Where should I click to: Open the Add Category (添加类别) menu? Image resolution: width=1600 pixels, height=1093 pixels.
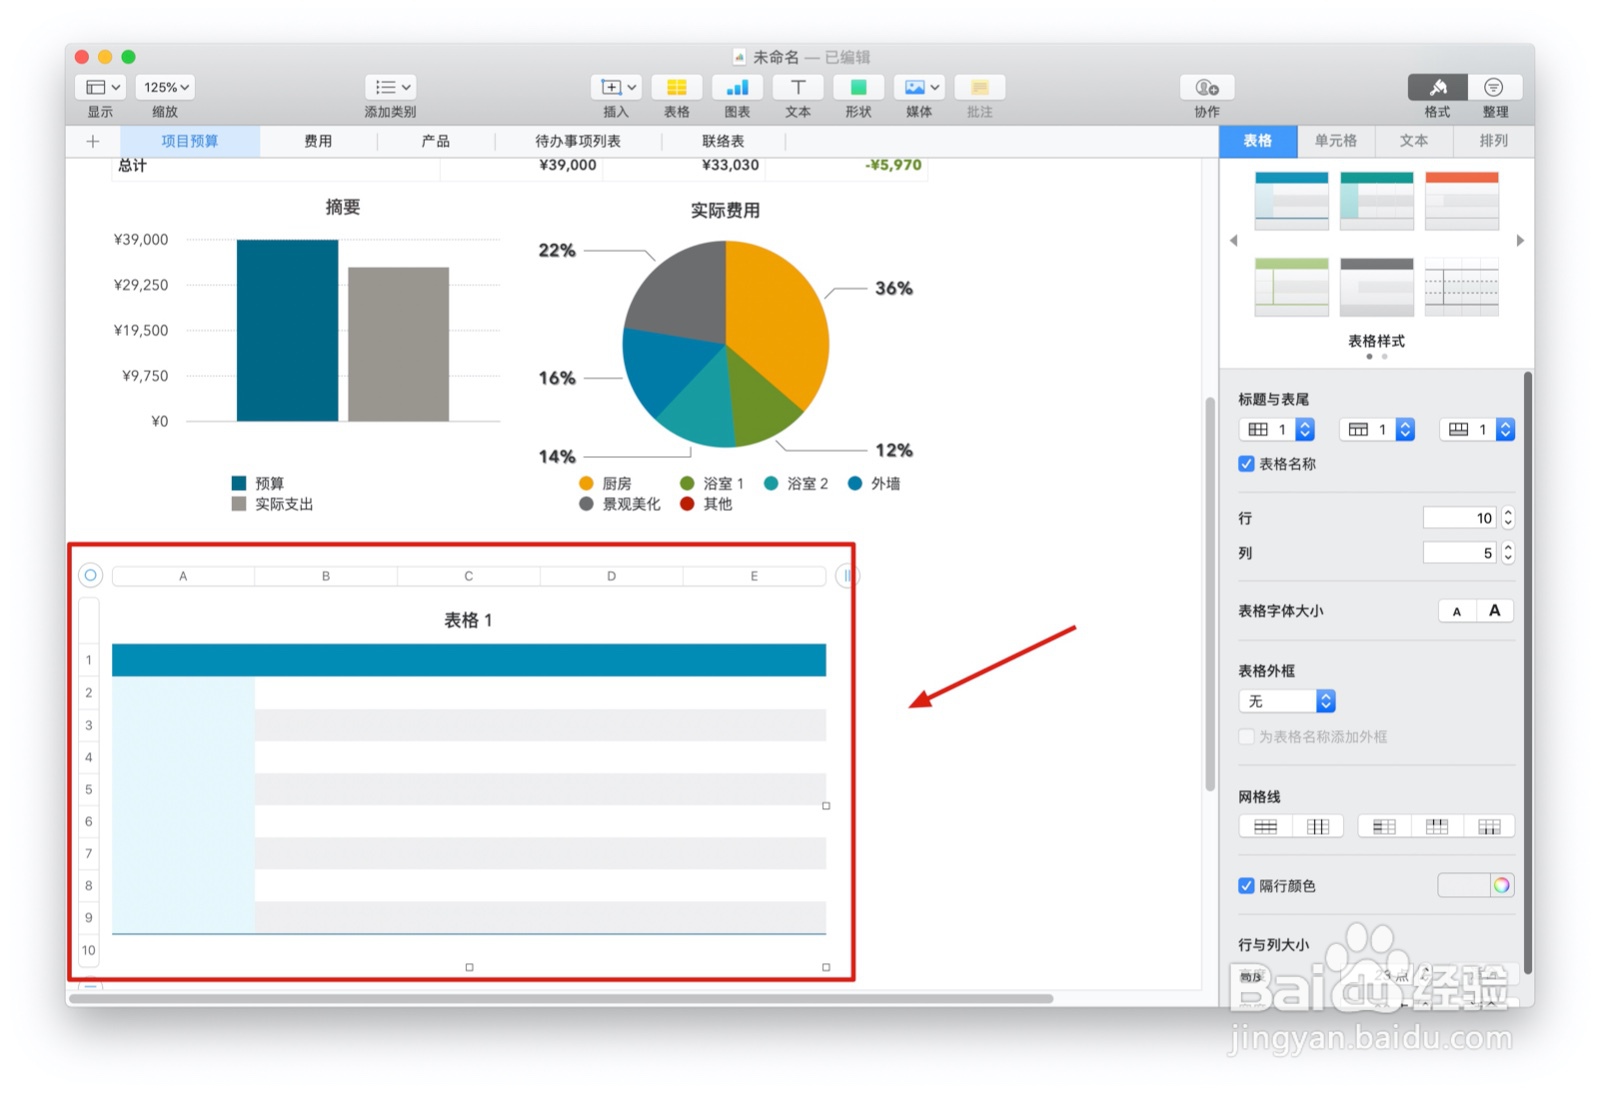click(390, 88)
